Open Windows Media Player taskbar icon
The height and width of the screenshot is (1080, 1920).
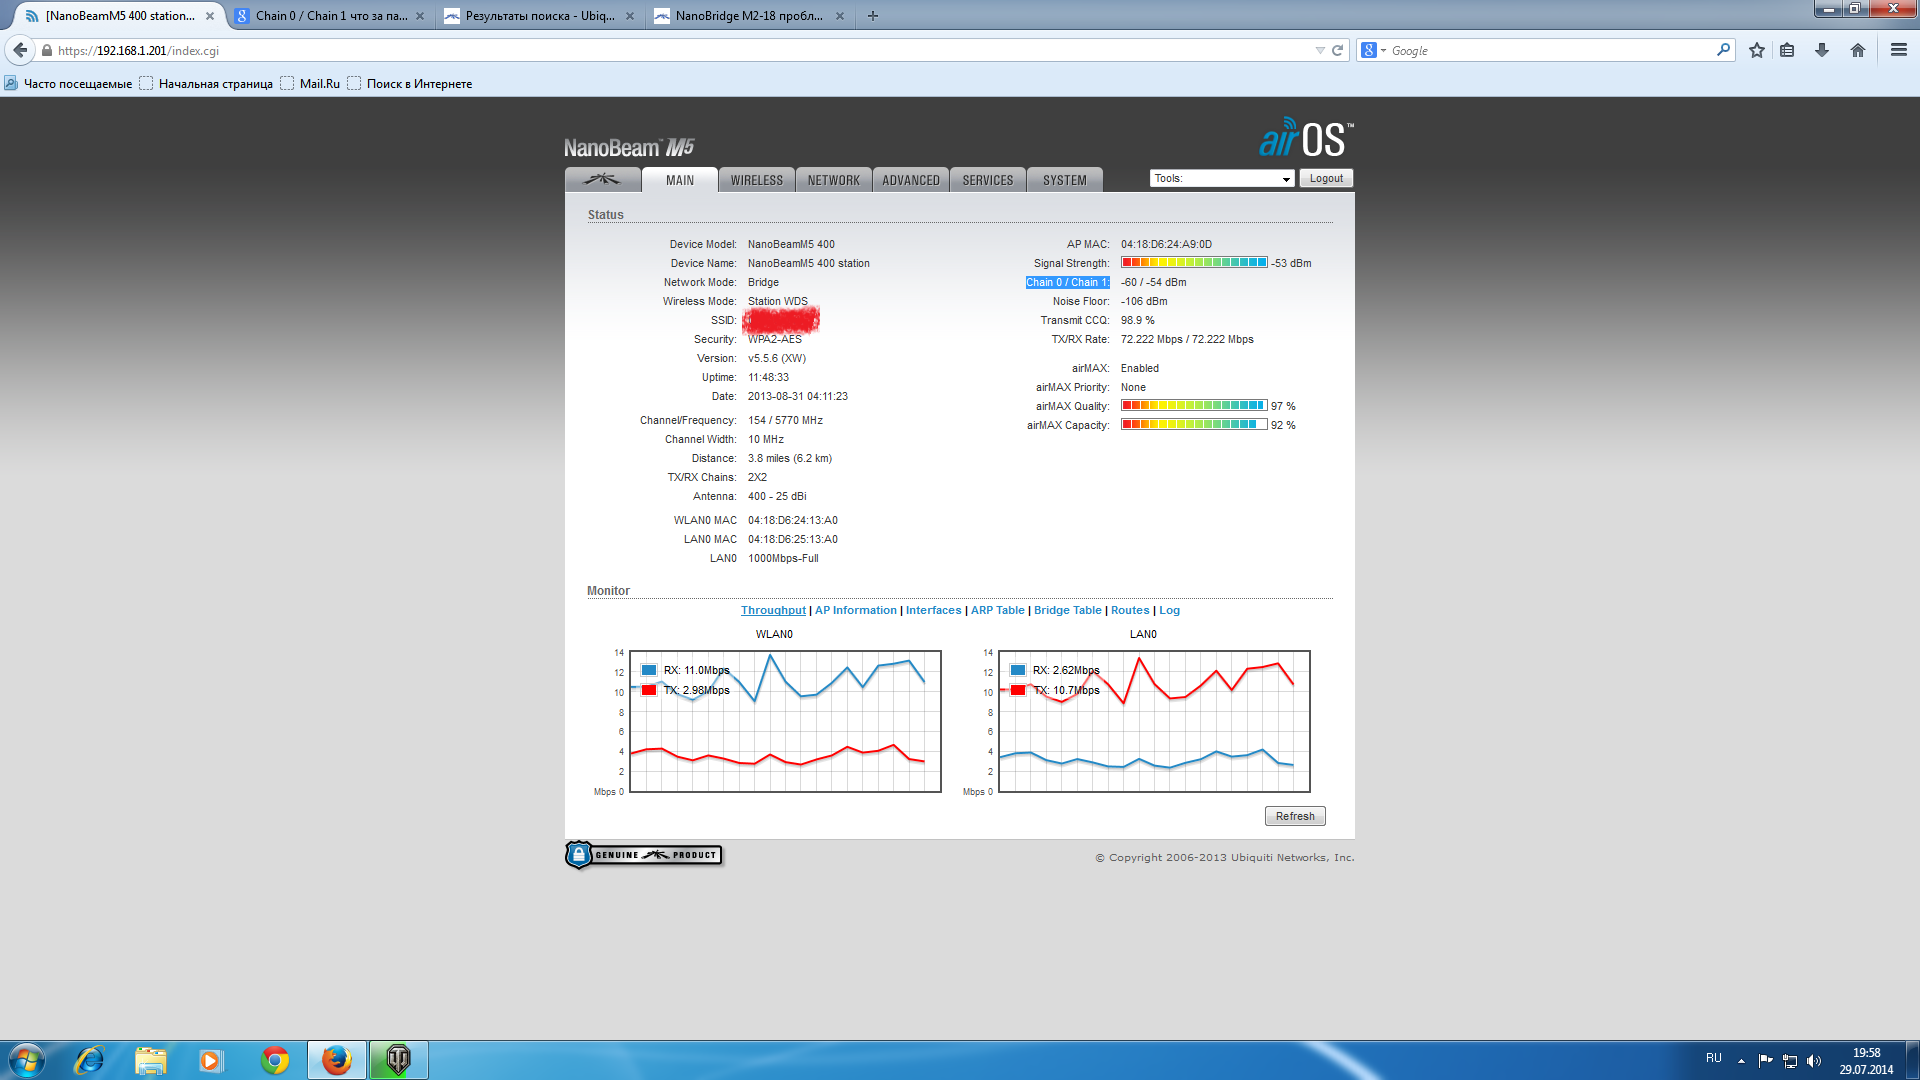(210, 1060)
